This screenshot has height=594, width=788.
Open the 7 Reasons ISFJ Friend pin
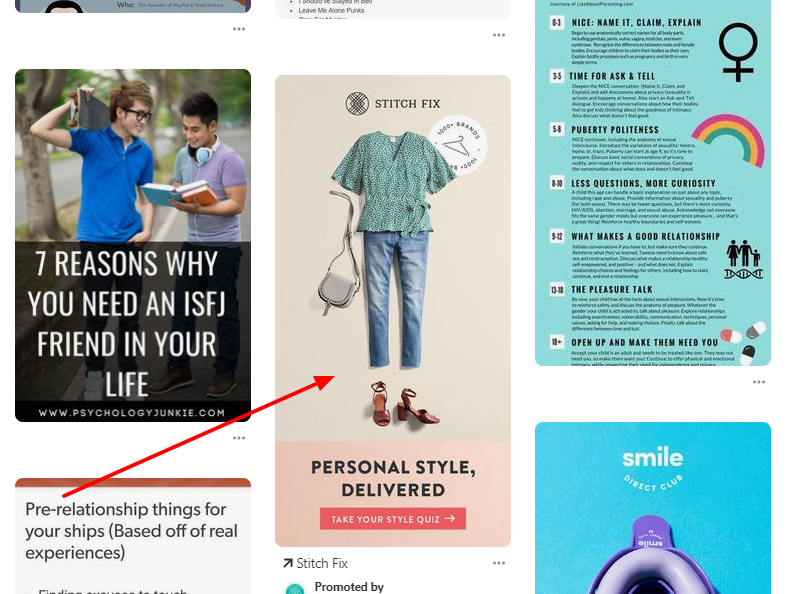coord(133,245)
